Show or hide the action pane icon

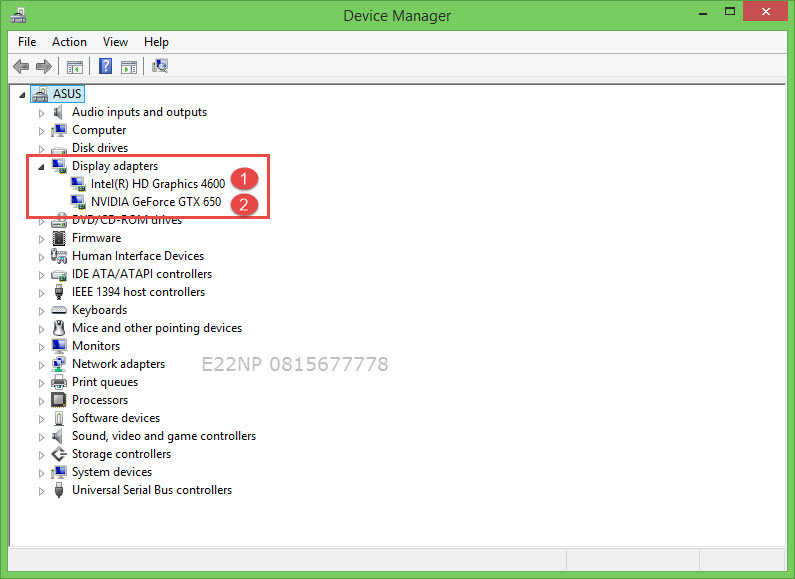(129, 66)
